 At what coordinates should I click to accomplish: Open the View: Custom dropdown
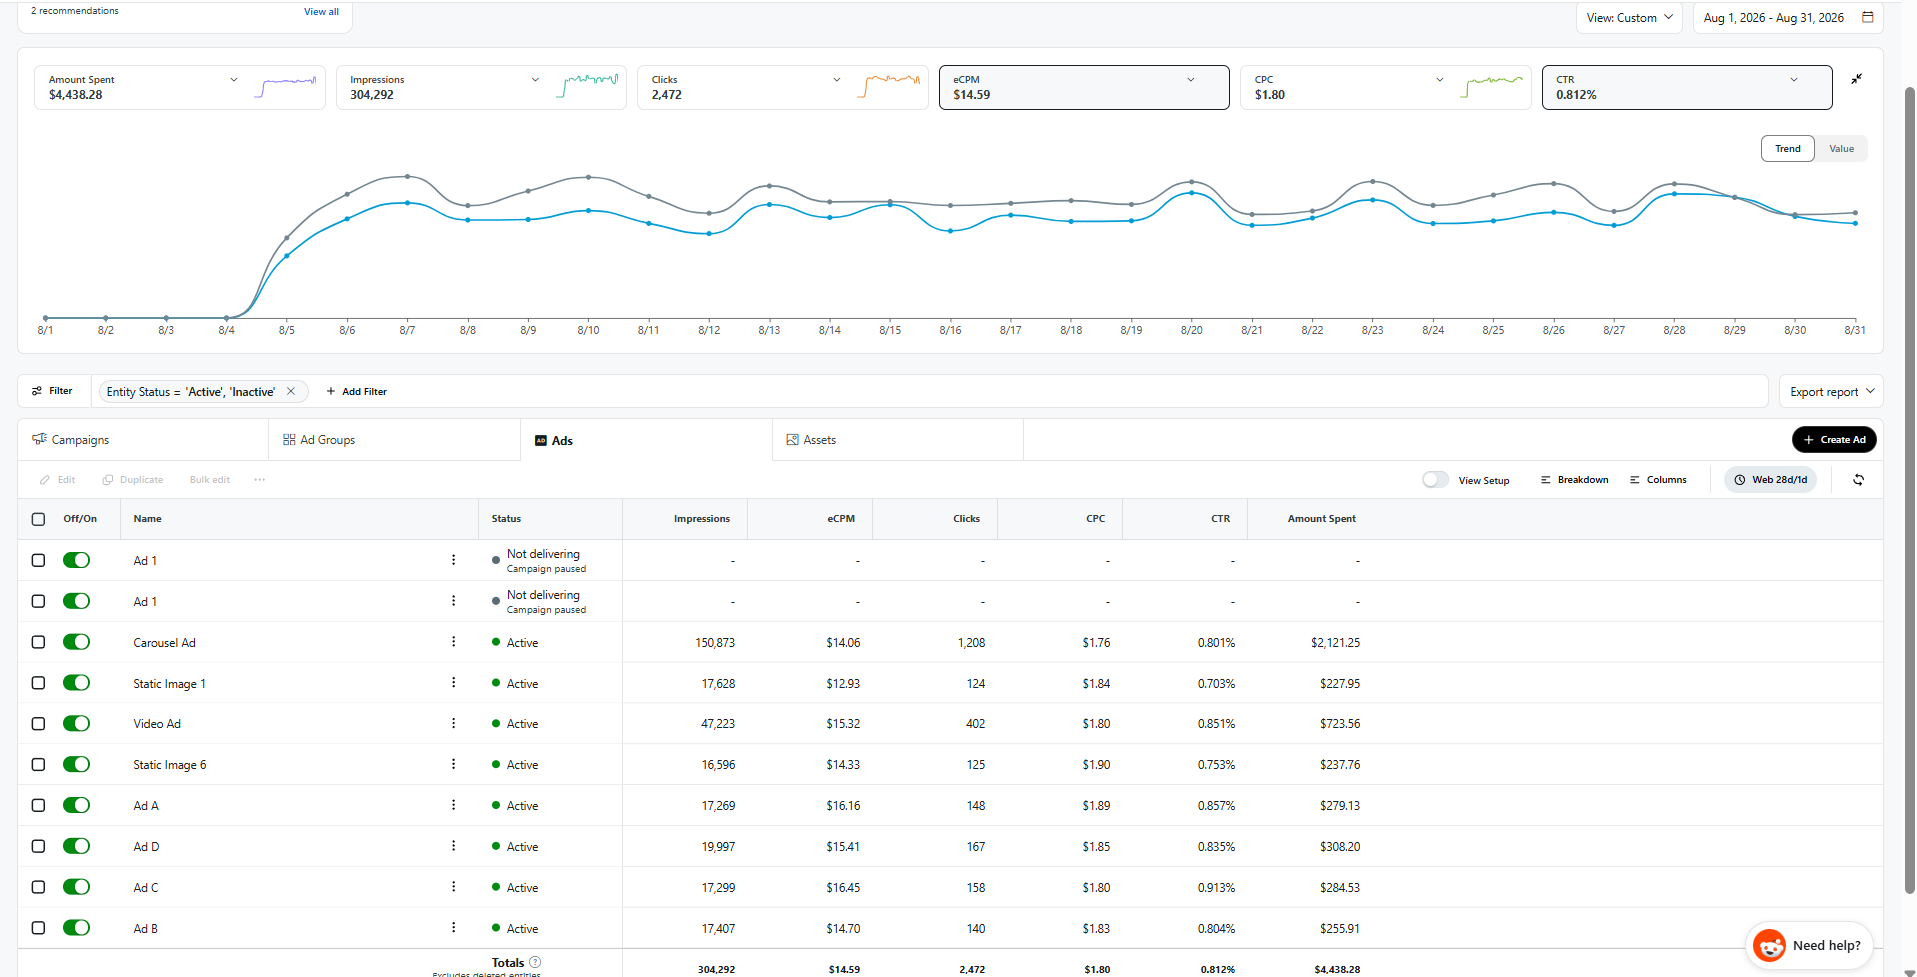pyautogui.click(x=1629, y=18)
